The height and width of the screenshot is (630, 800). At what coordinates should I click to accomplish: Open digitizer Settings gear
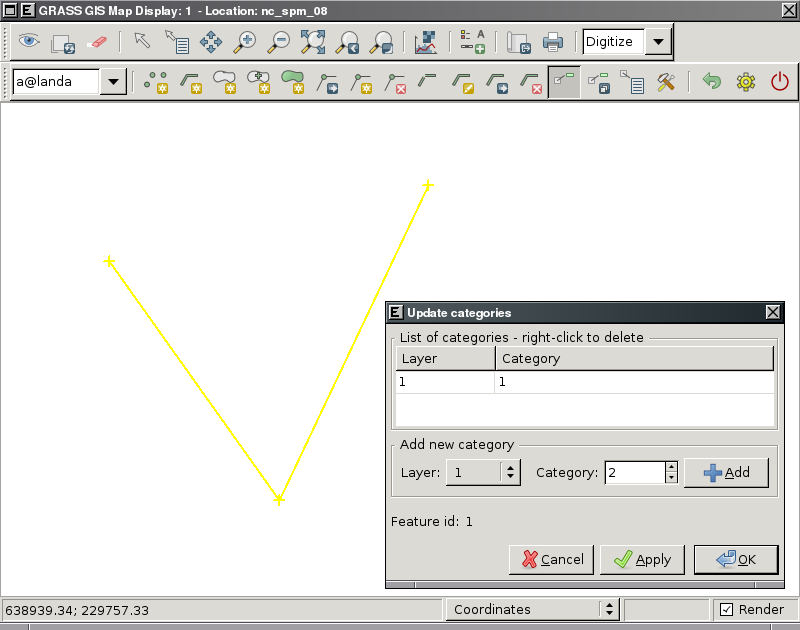[x=746, y=82]
